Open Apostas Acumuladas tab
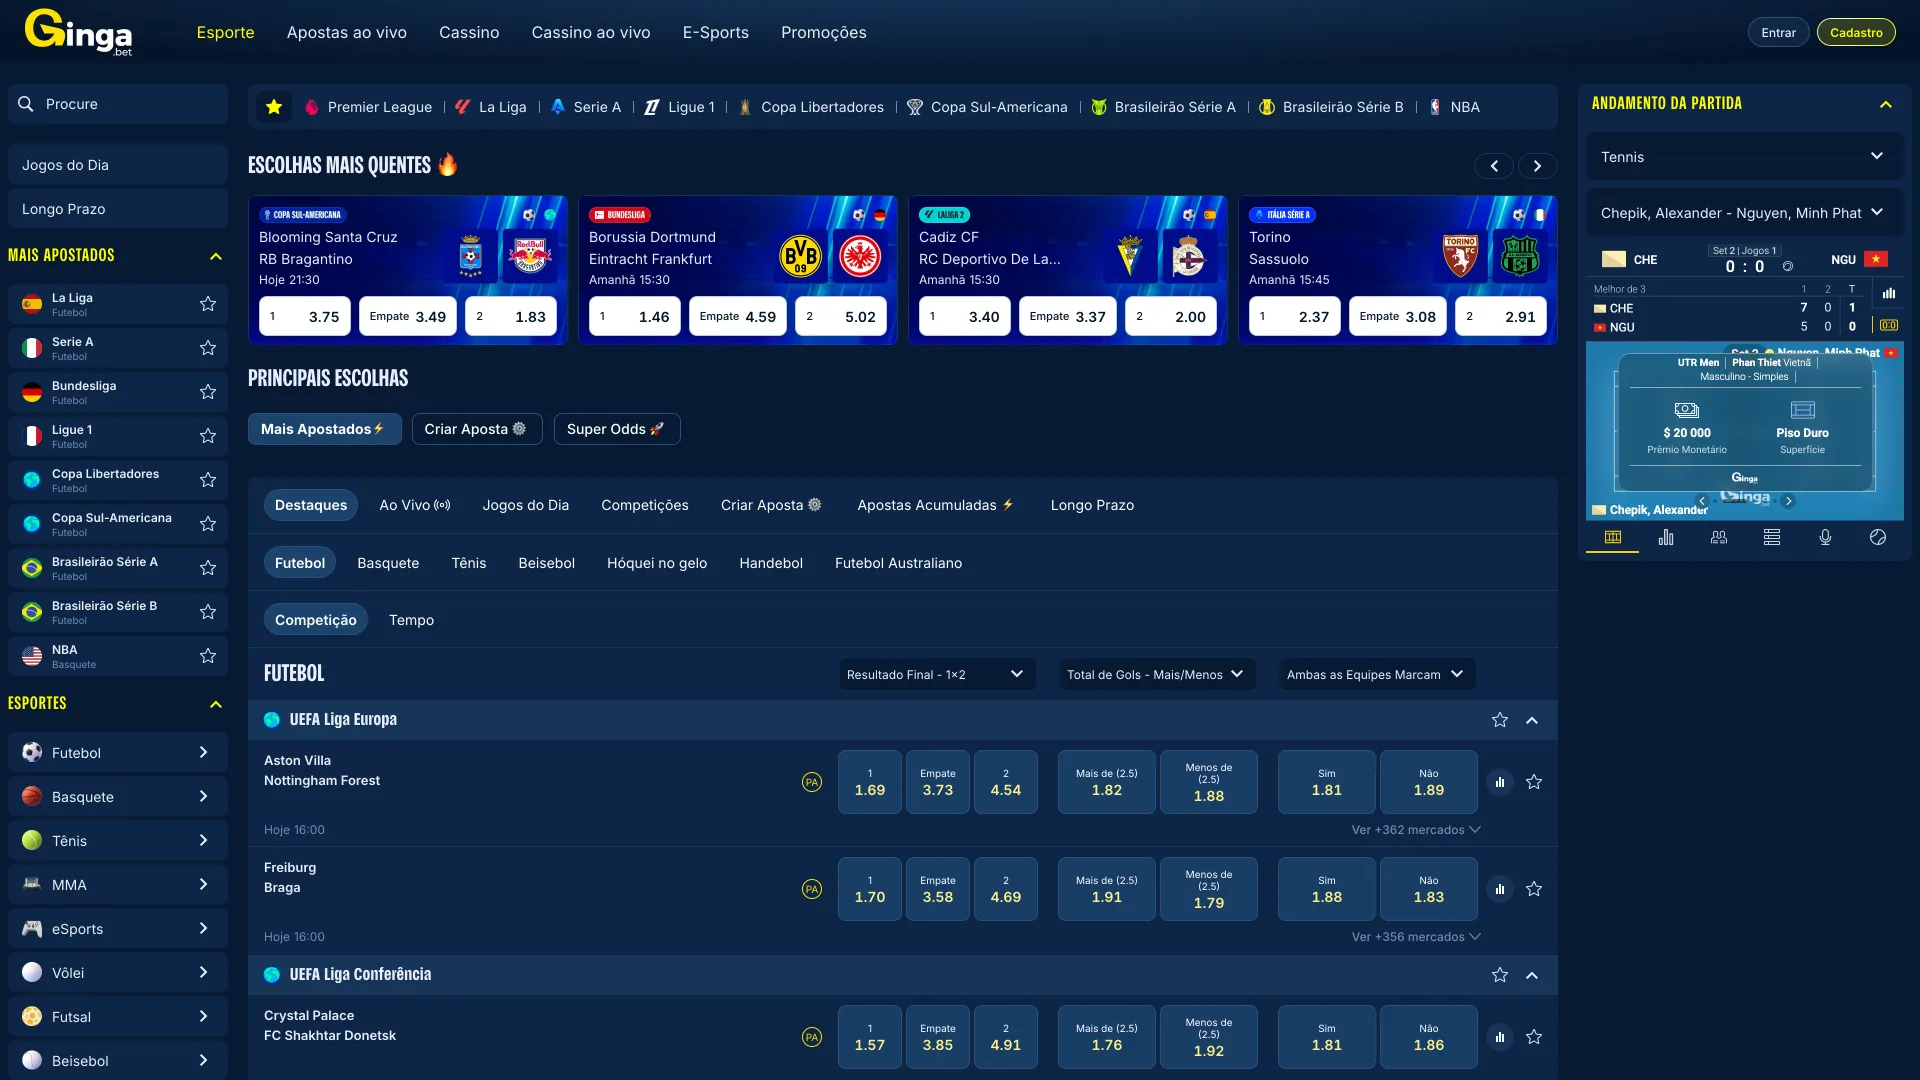The image size is (1920, 1080). coord(935,505)
